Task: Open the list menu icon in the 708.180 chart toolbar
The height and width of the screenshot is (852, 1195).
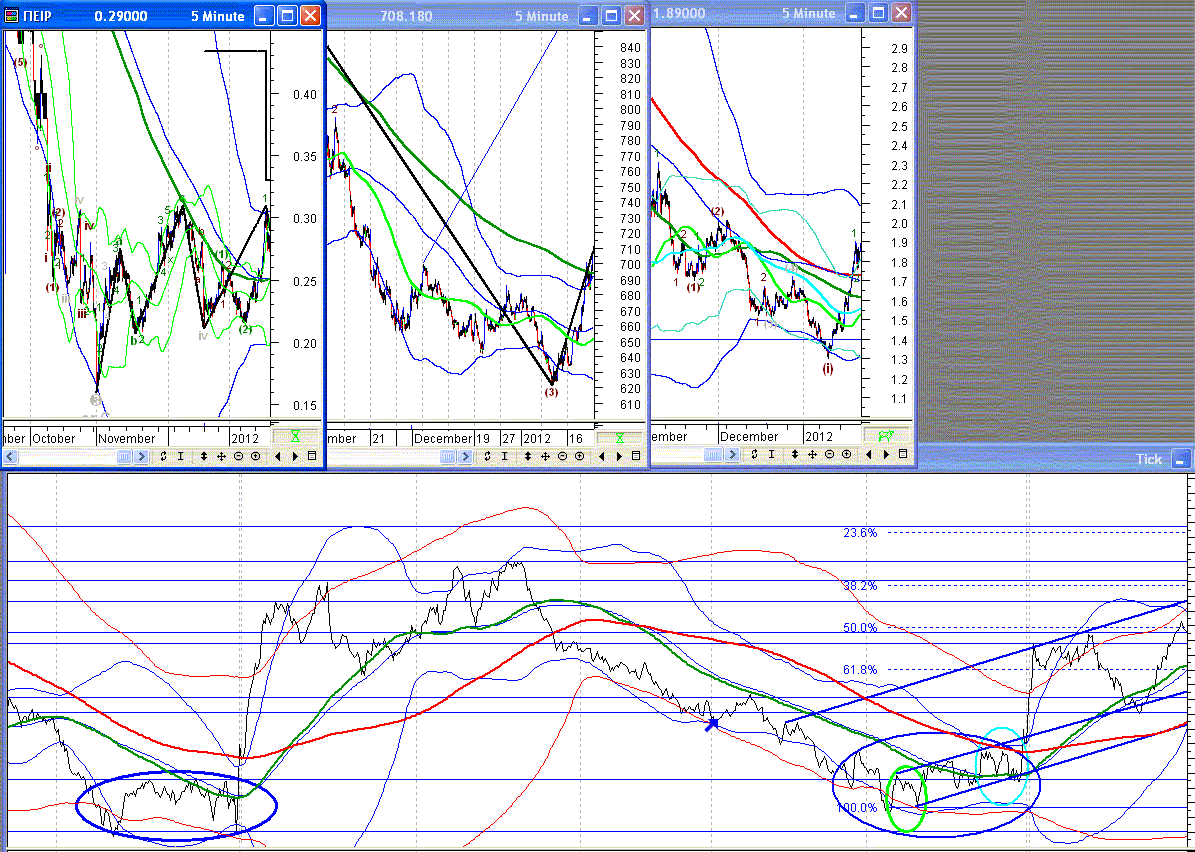Action: (x=636, y=456)
